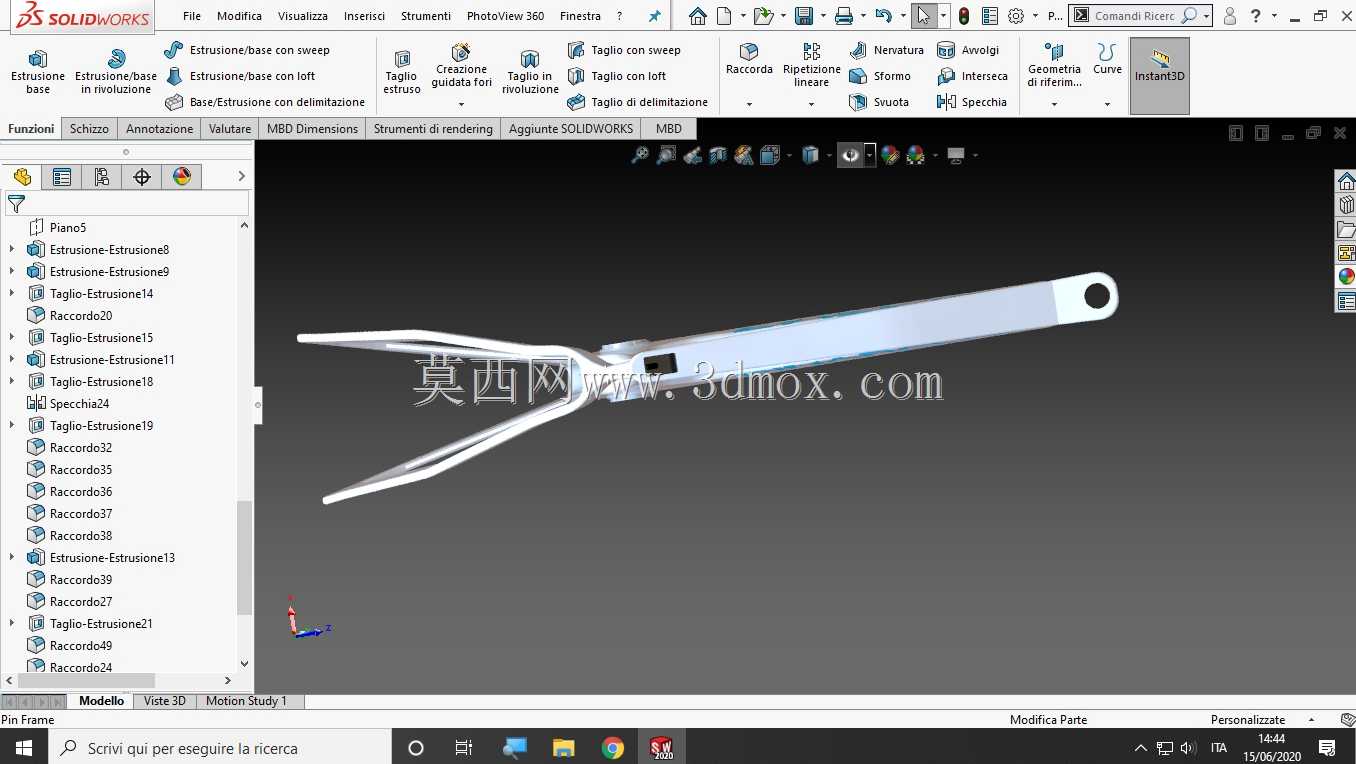
Task: Activate the Specchia mirror tool in ribbon
Action: click(972, 102)
